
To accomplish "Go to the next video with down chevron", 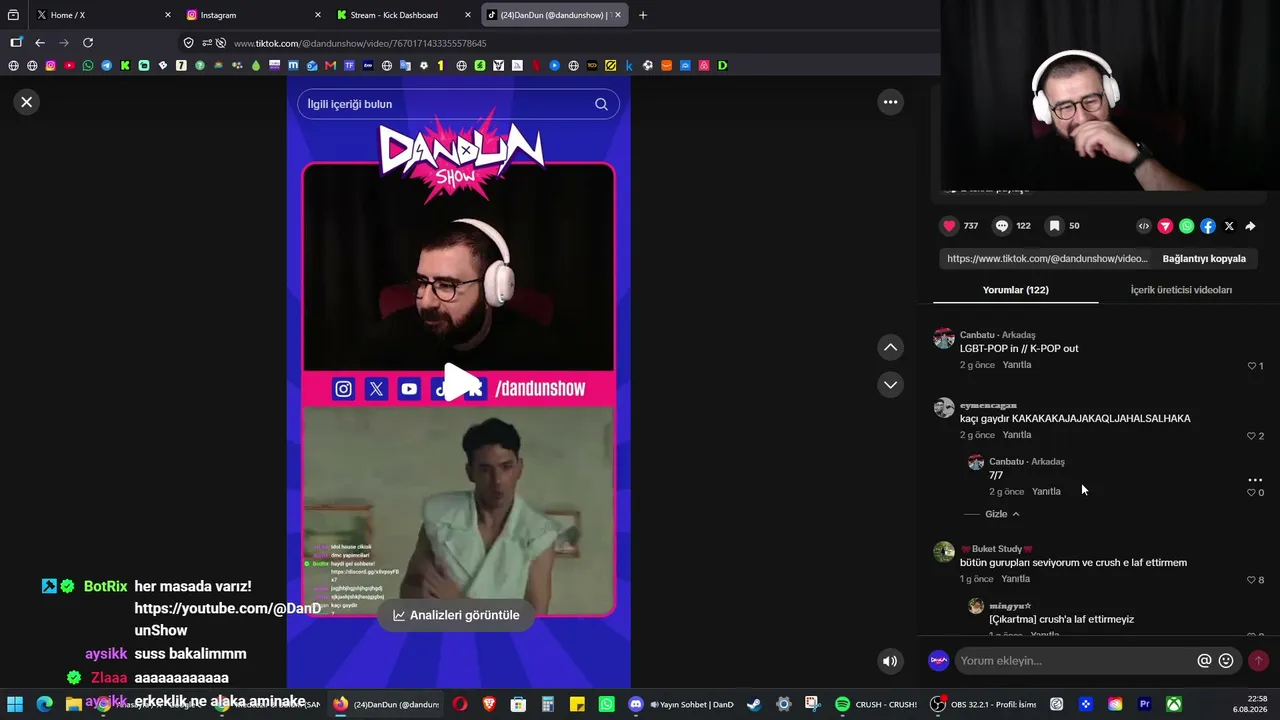I will 890,385.
